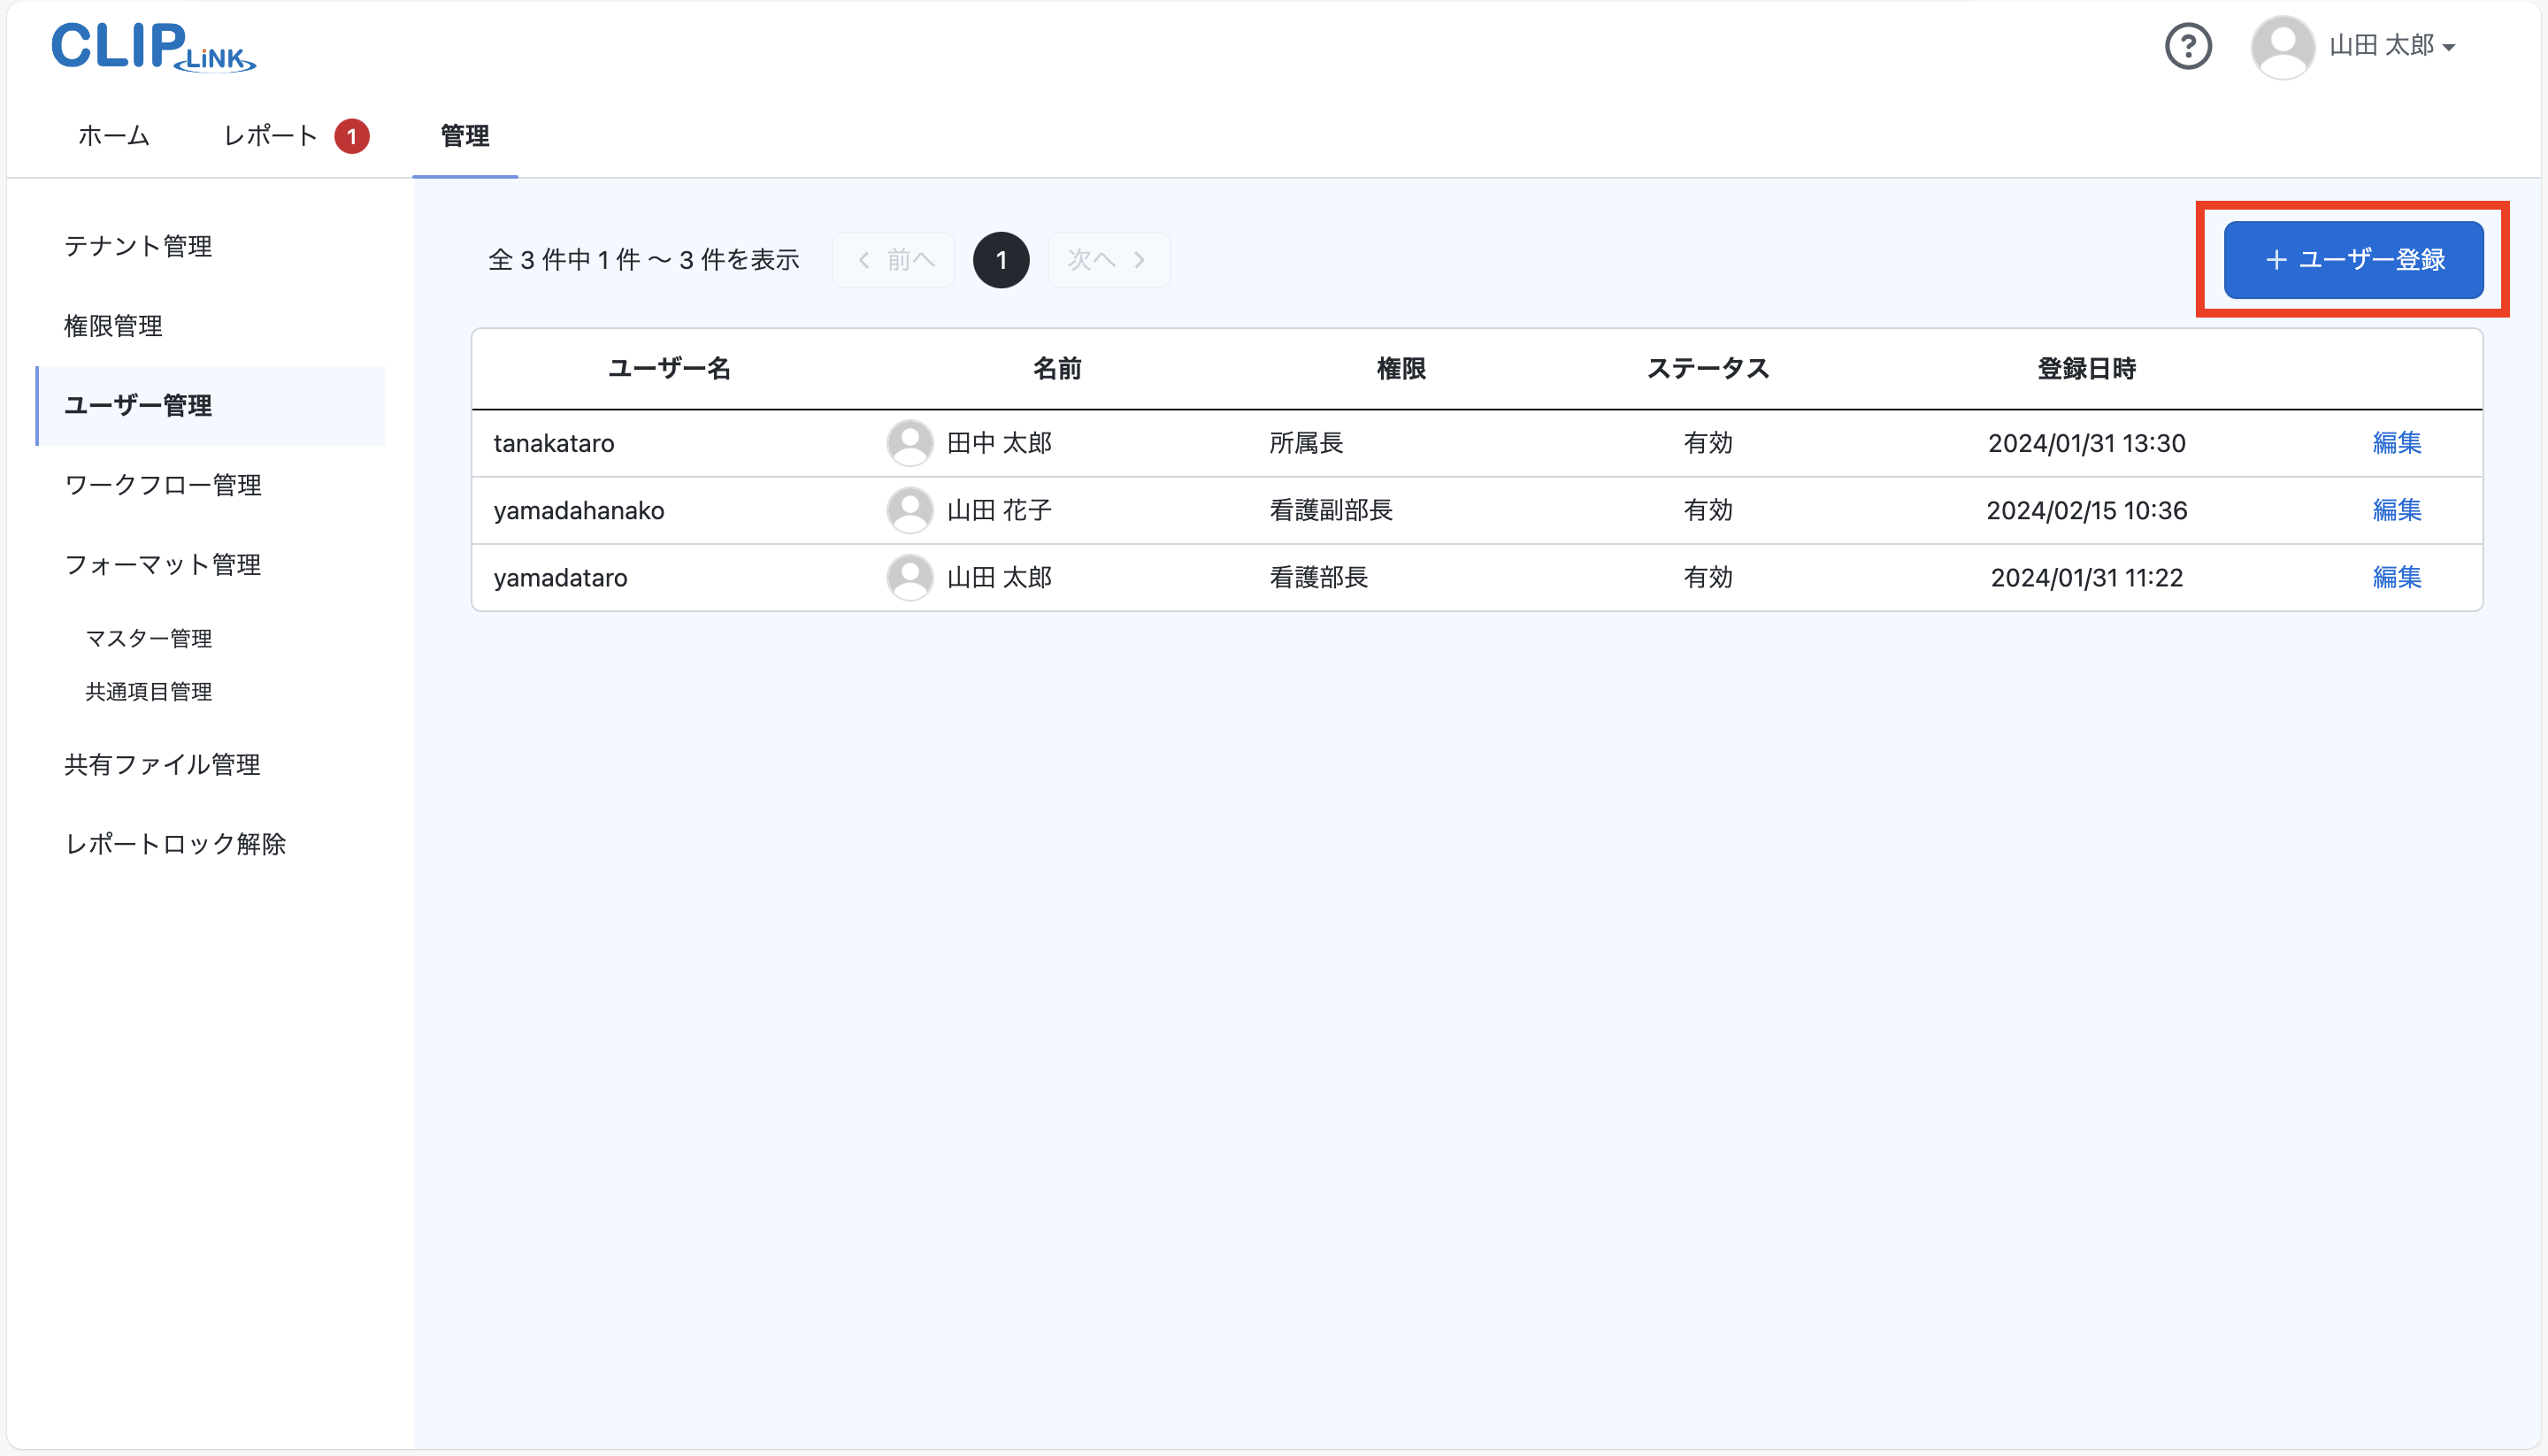Open the help question mark icon
The image size is (2548, 1456).
tap(2189, 46)
